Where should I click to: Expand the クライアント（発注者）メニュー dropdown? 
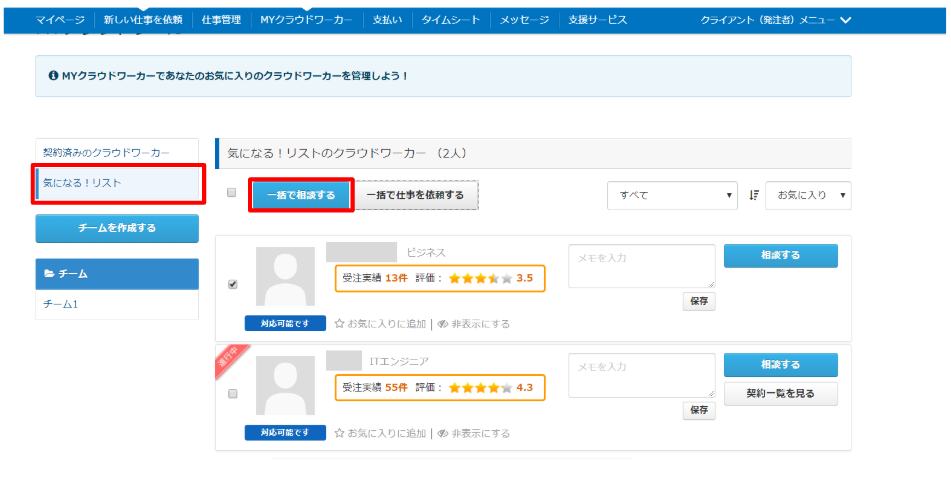pyautogui.click(x=775, y=20)
